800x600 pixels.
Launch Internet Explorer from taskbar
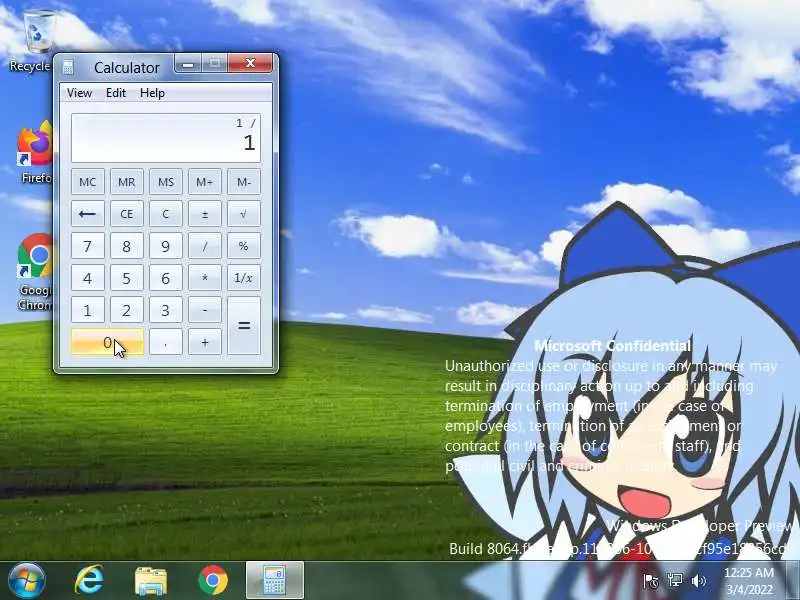click(89, 580)
